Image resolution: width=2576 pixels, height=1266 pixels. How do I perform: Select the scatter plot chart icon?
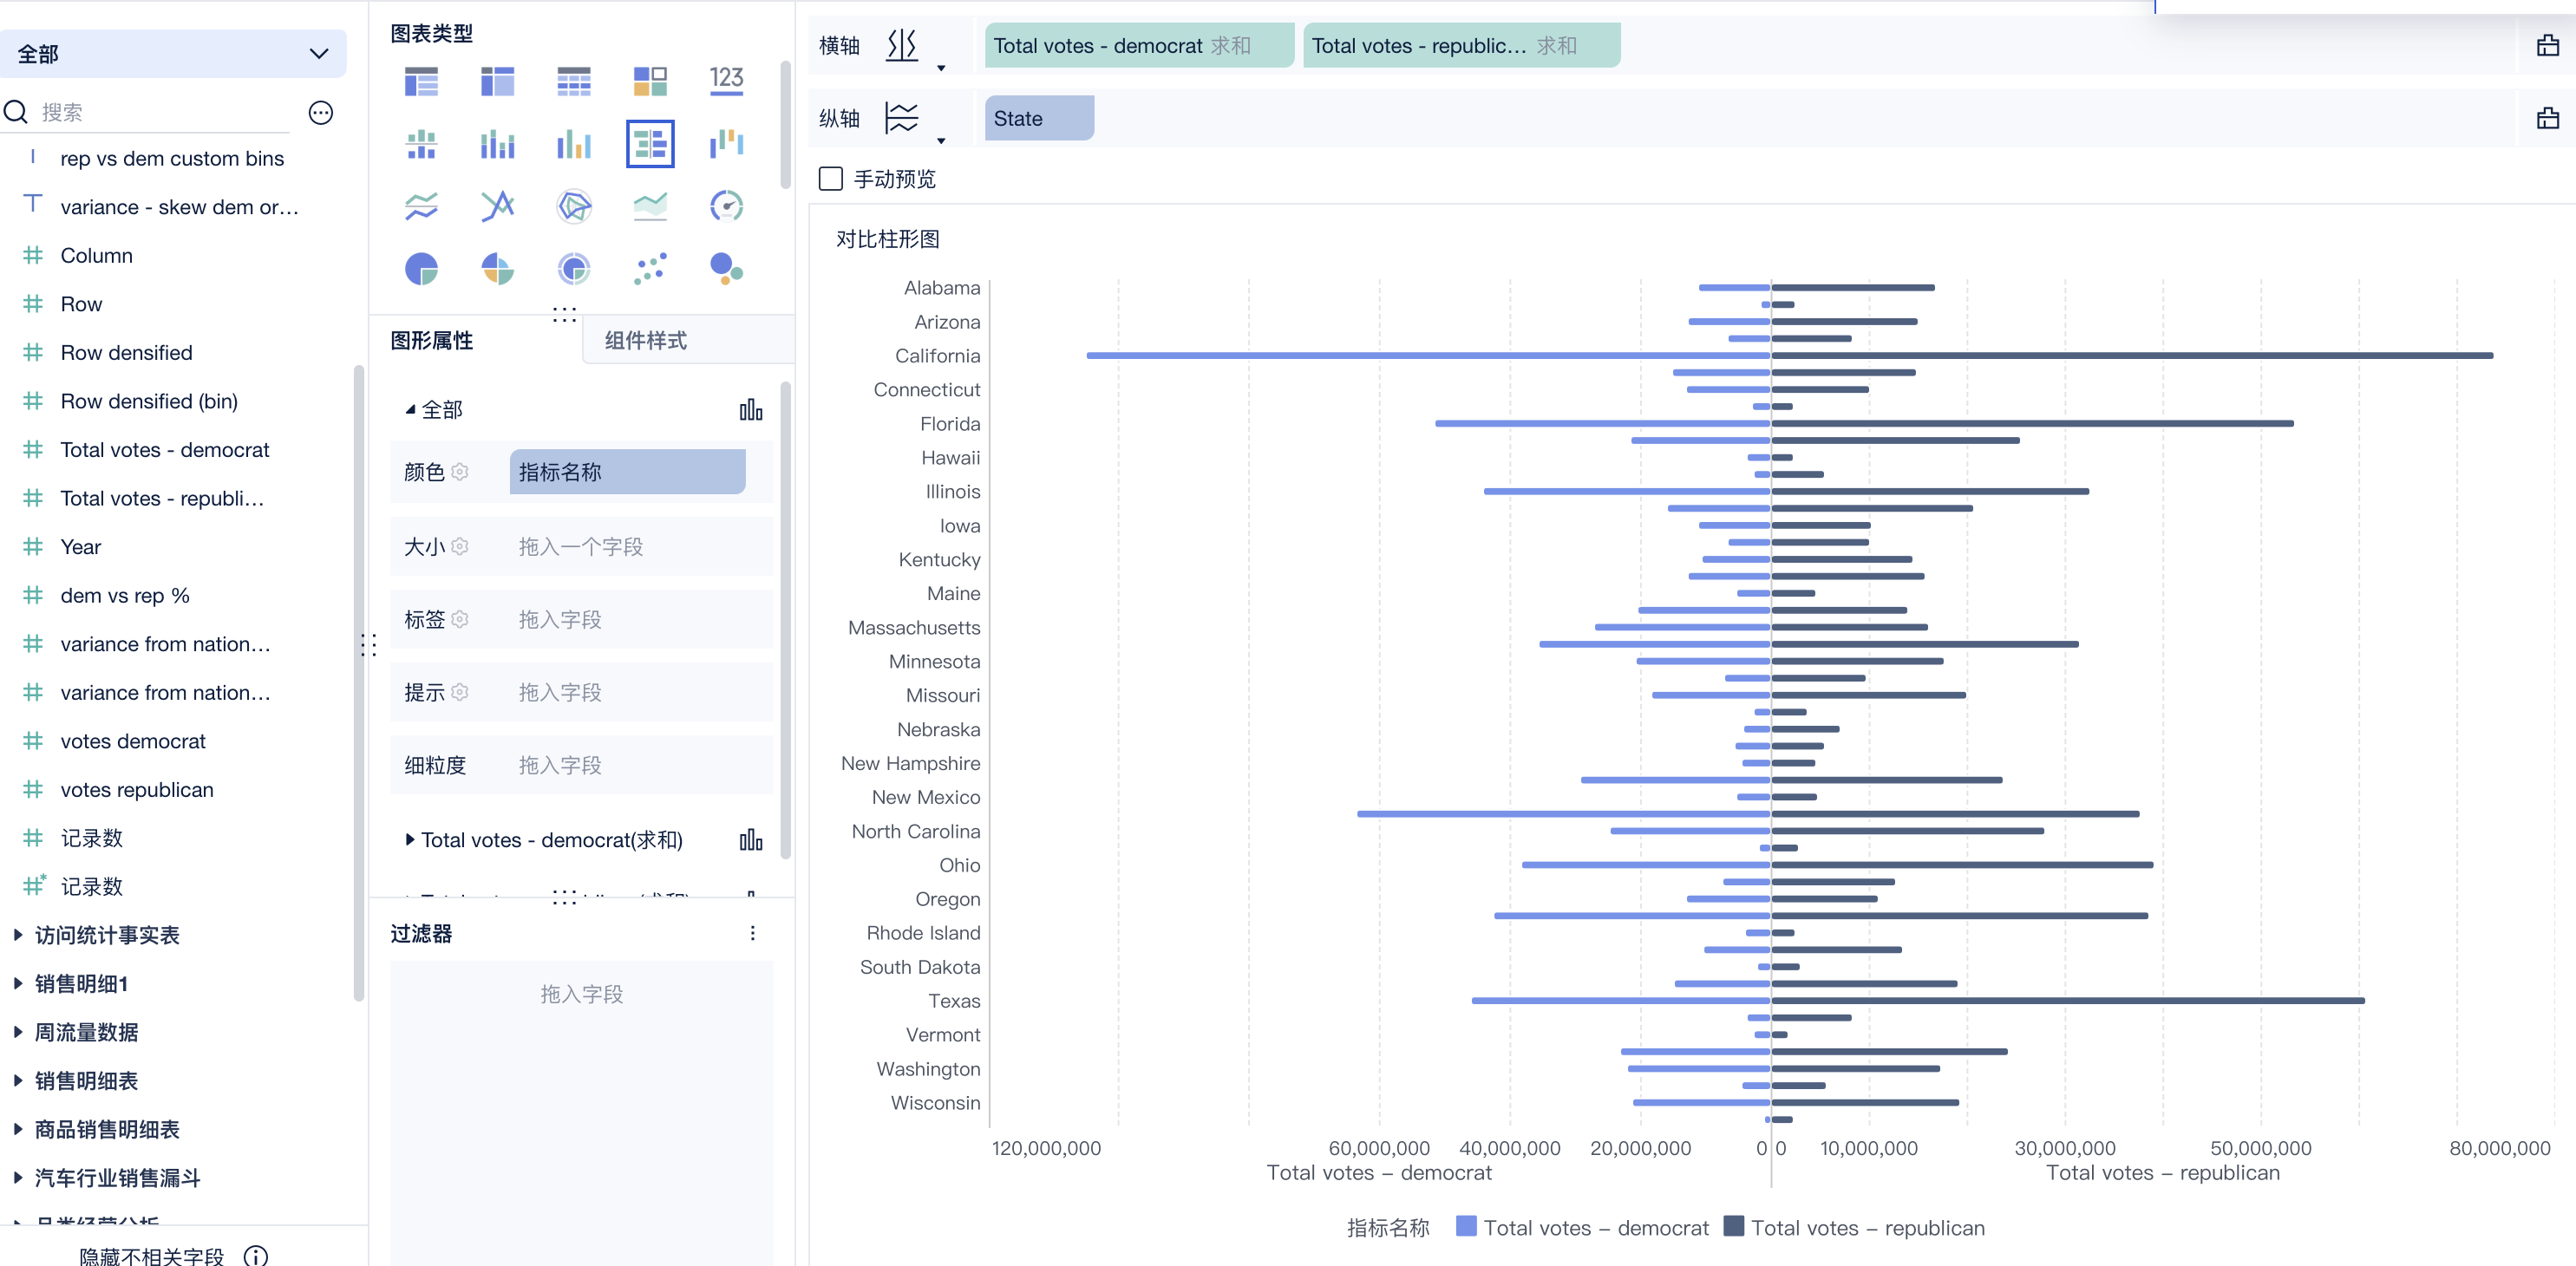650,269
